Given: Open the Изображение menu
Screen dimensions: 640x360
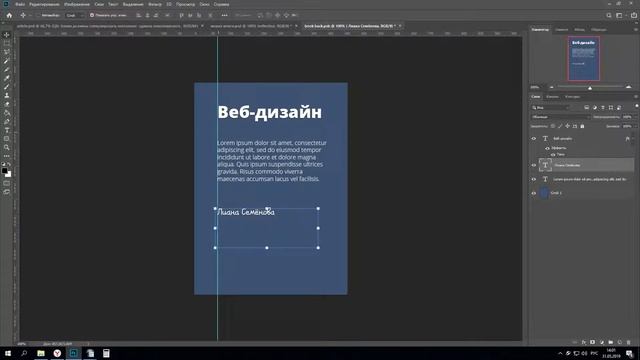Looking at the screenshot, I should (77, 4).
